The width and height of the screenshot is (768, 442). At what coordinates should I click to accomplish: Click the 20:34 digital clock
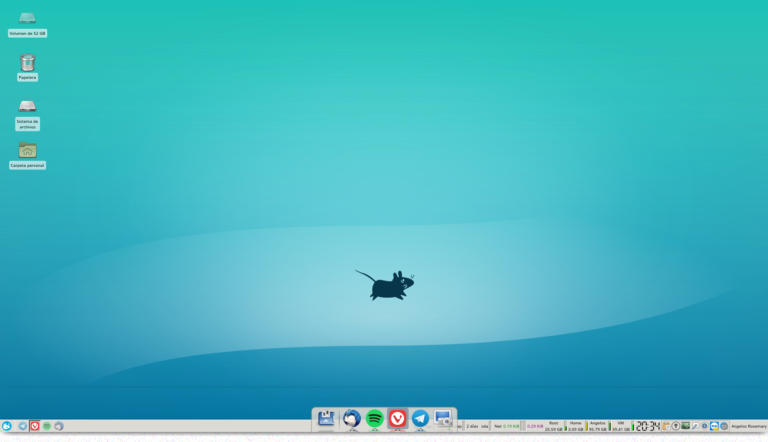pos(648,426)
